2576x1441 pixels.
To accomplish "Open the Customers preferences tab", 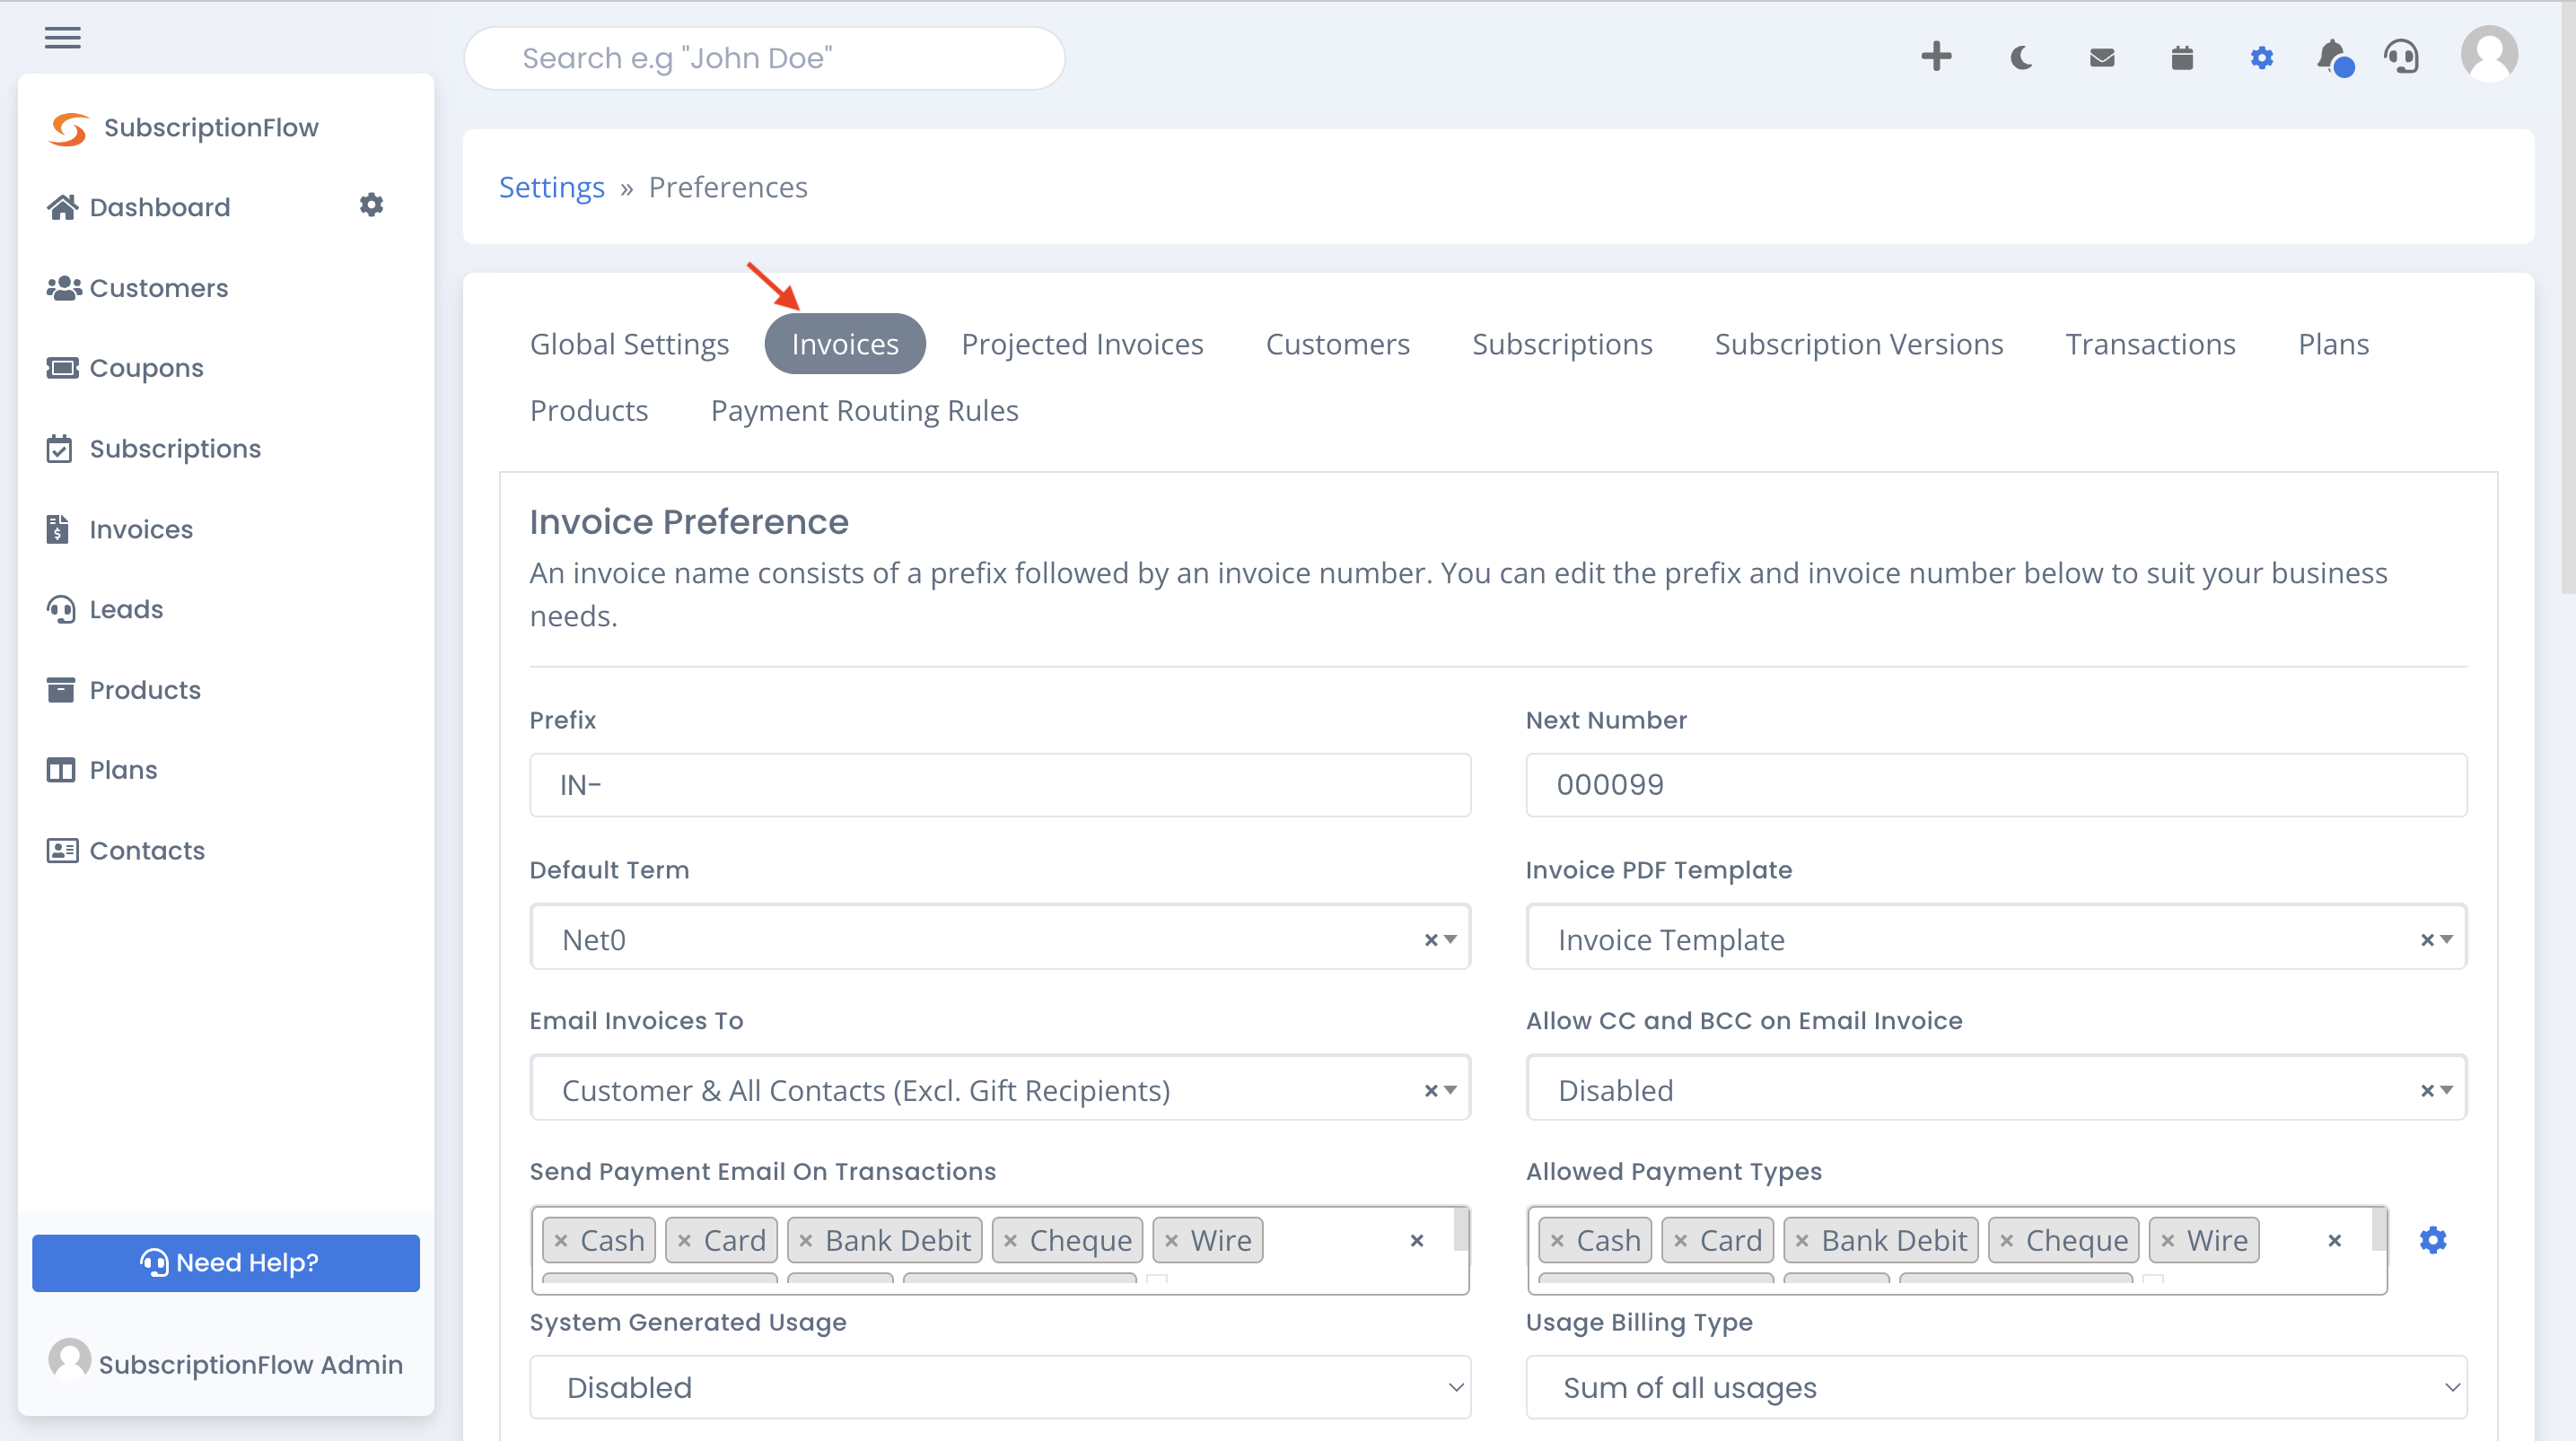I will tap(1337, 344).
